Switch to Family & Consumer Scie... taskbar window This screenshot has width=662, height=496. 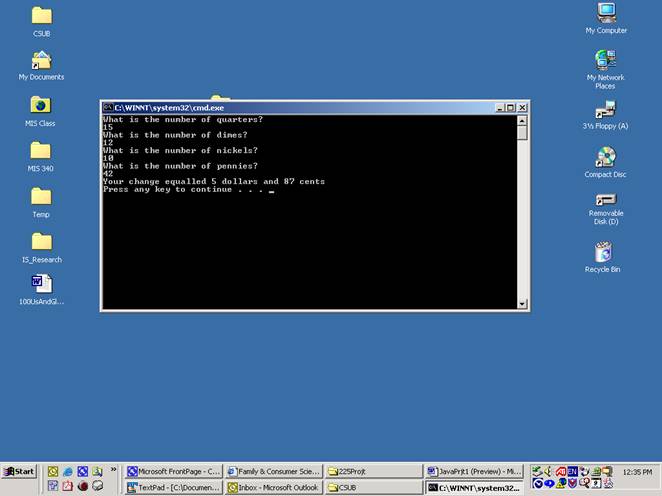pyautogui.click(x=274, y=472)
